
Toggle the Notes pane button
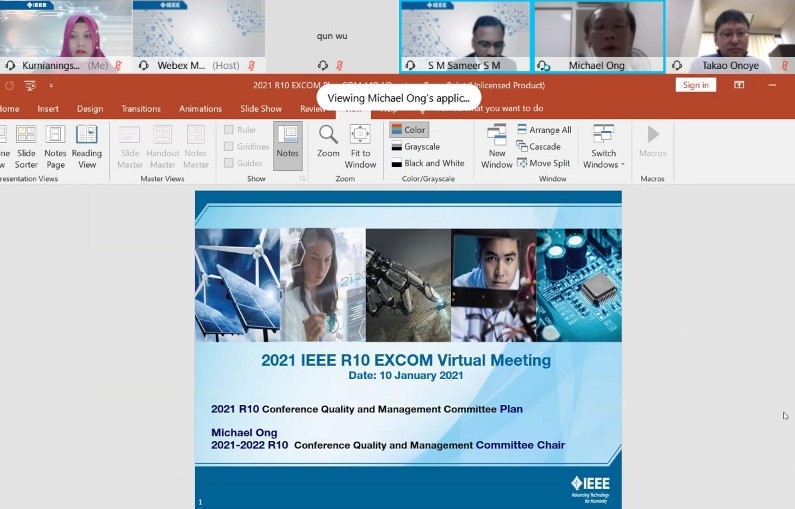click(287, 146)
